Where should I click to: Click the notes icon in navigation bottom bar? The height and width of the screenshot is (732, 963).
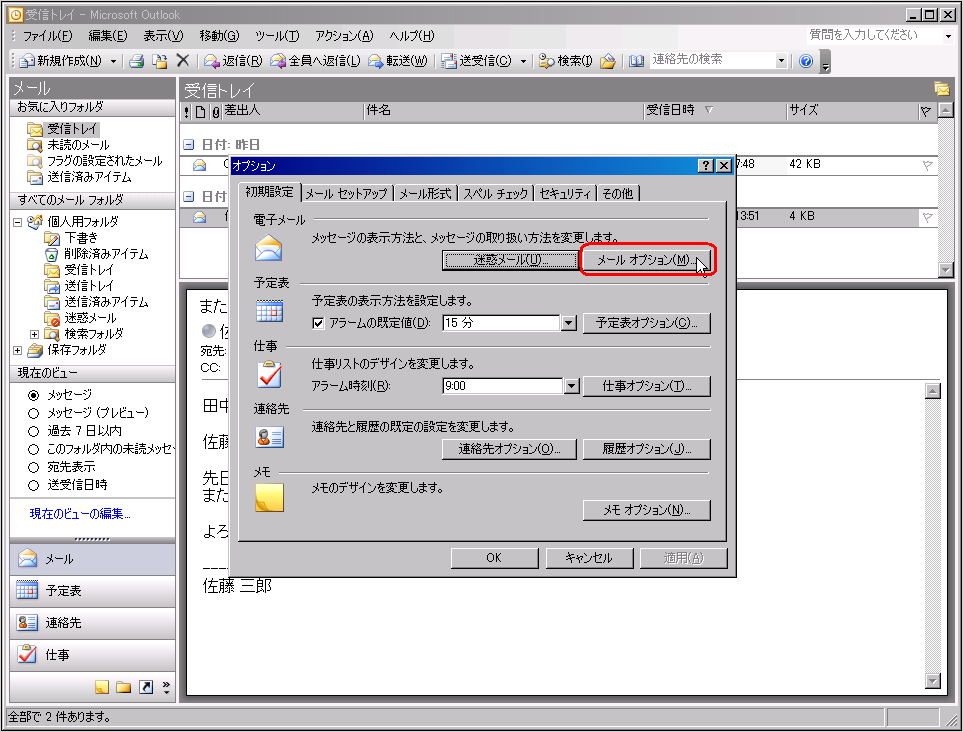[102, 687]
